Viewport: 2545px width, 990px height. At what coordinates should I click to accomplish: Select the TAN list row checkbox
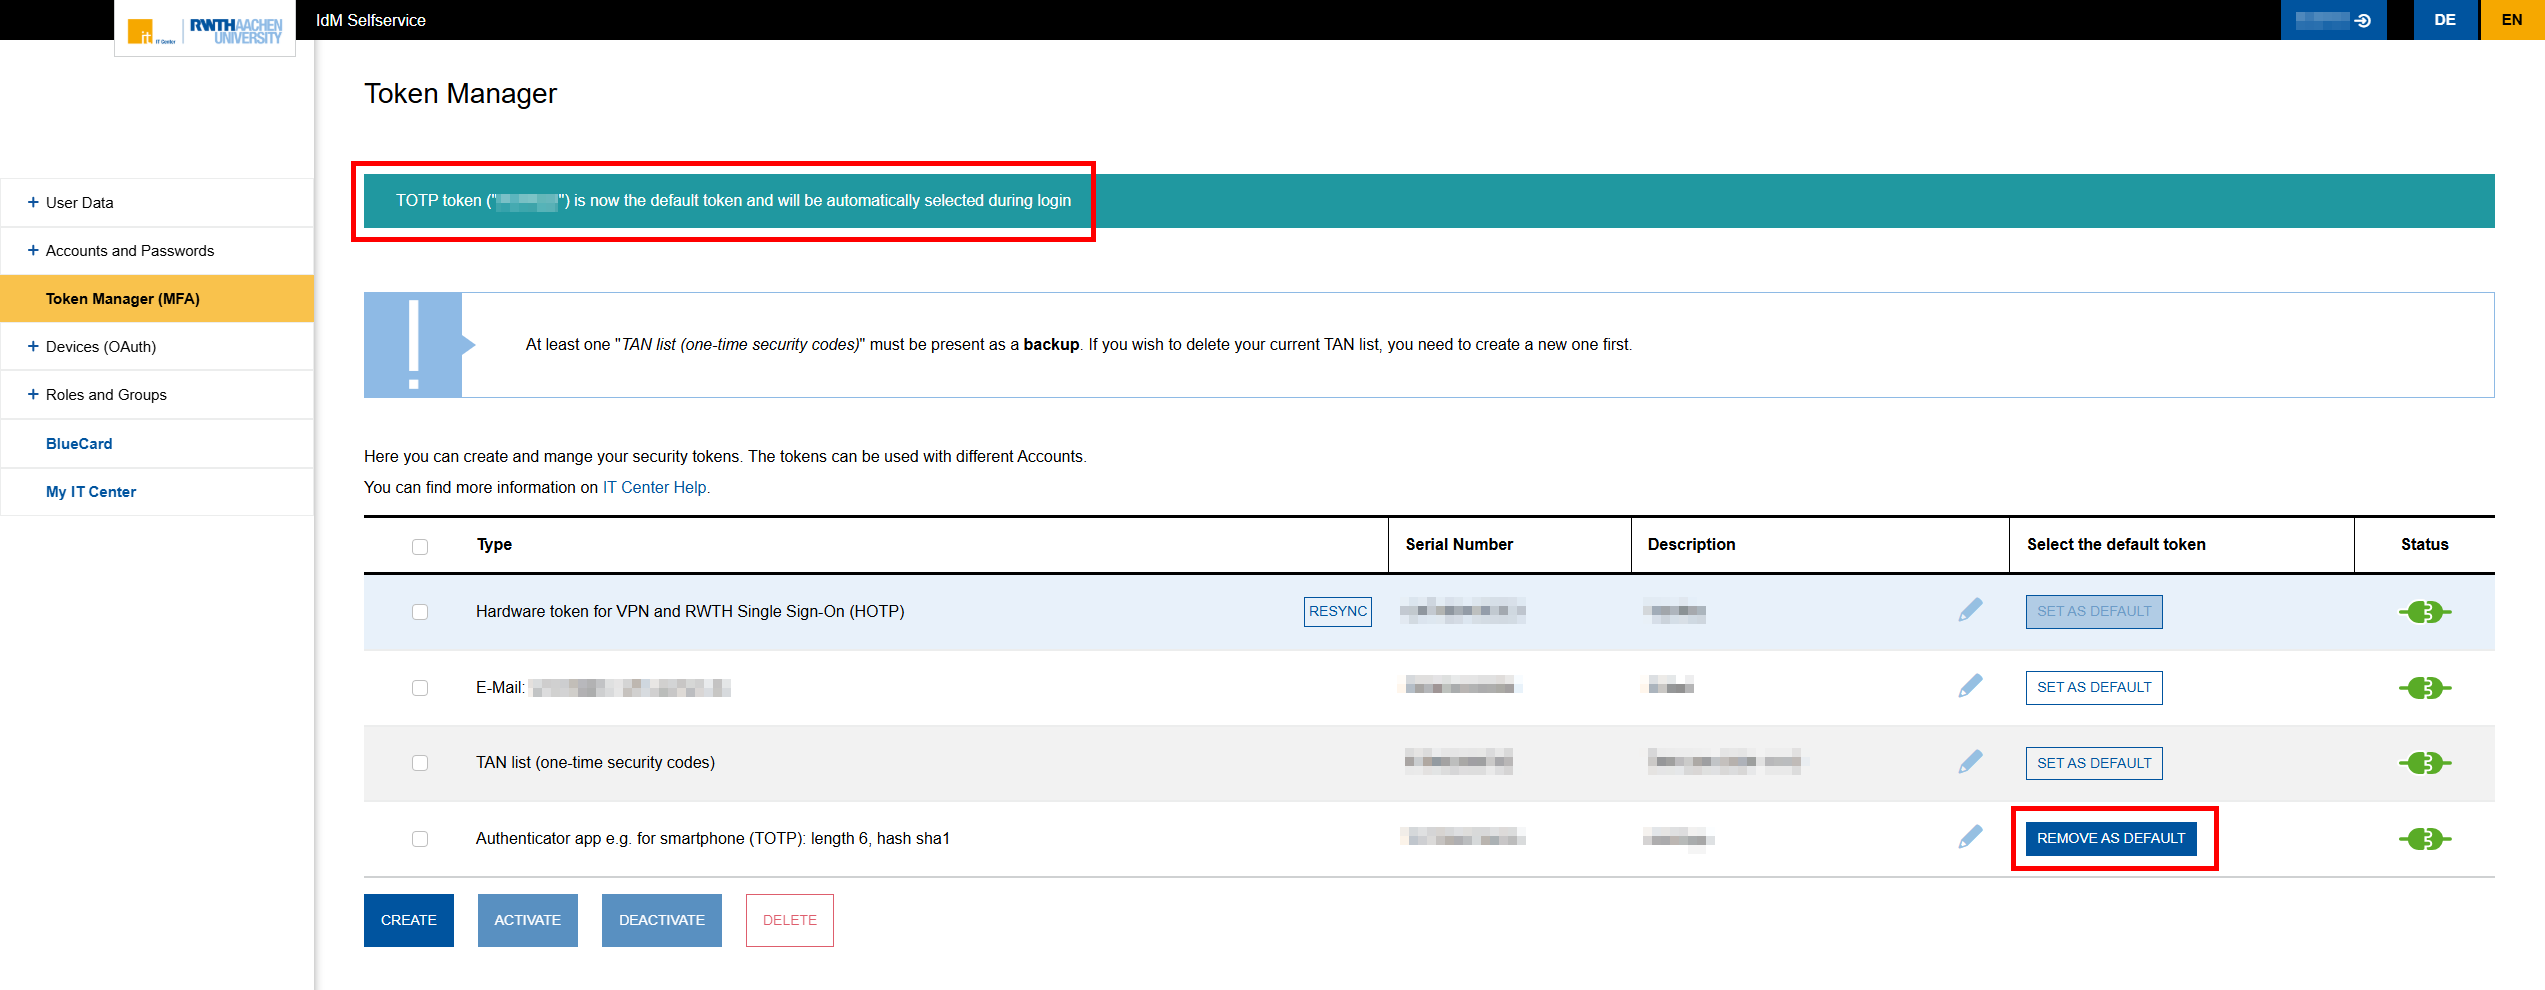[x=420, y=763]
